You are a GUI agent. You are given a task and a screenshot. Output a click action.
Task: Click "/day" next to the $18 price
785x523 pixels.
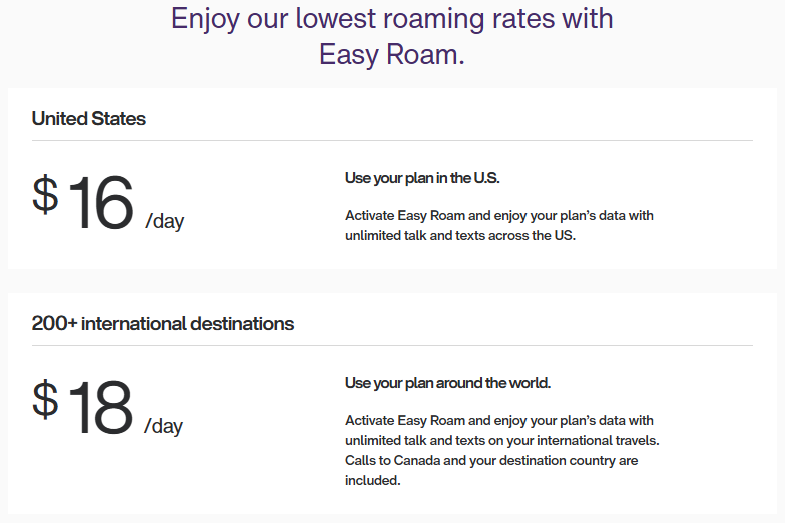pos(165,426)
